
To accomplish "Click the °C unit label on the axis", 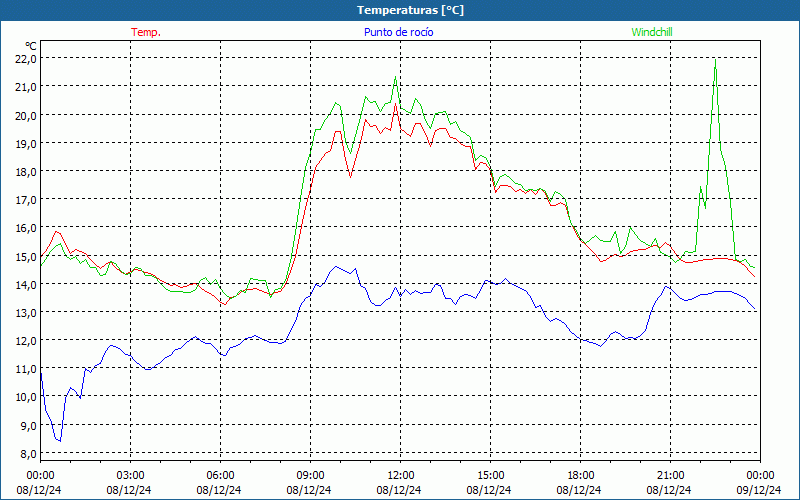I will pos(31,46).
